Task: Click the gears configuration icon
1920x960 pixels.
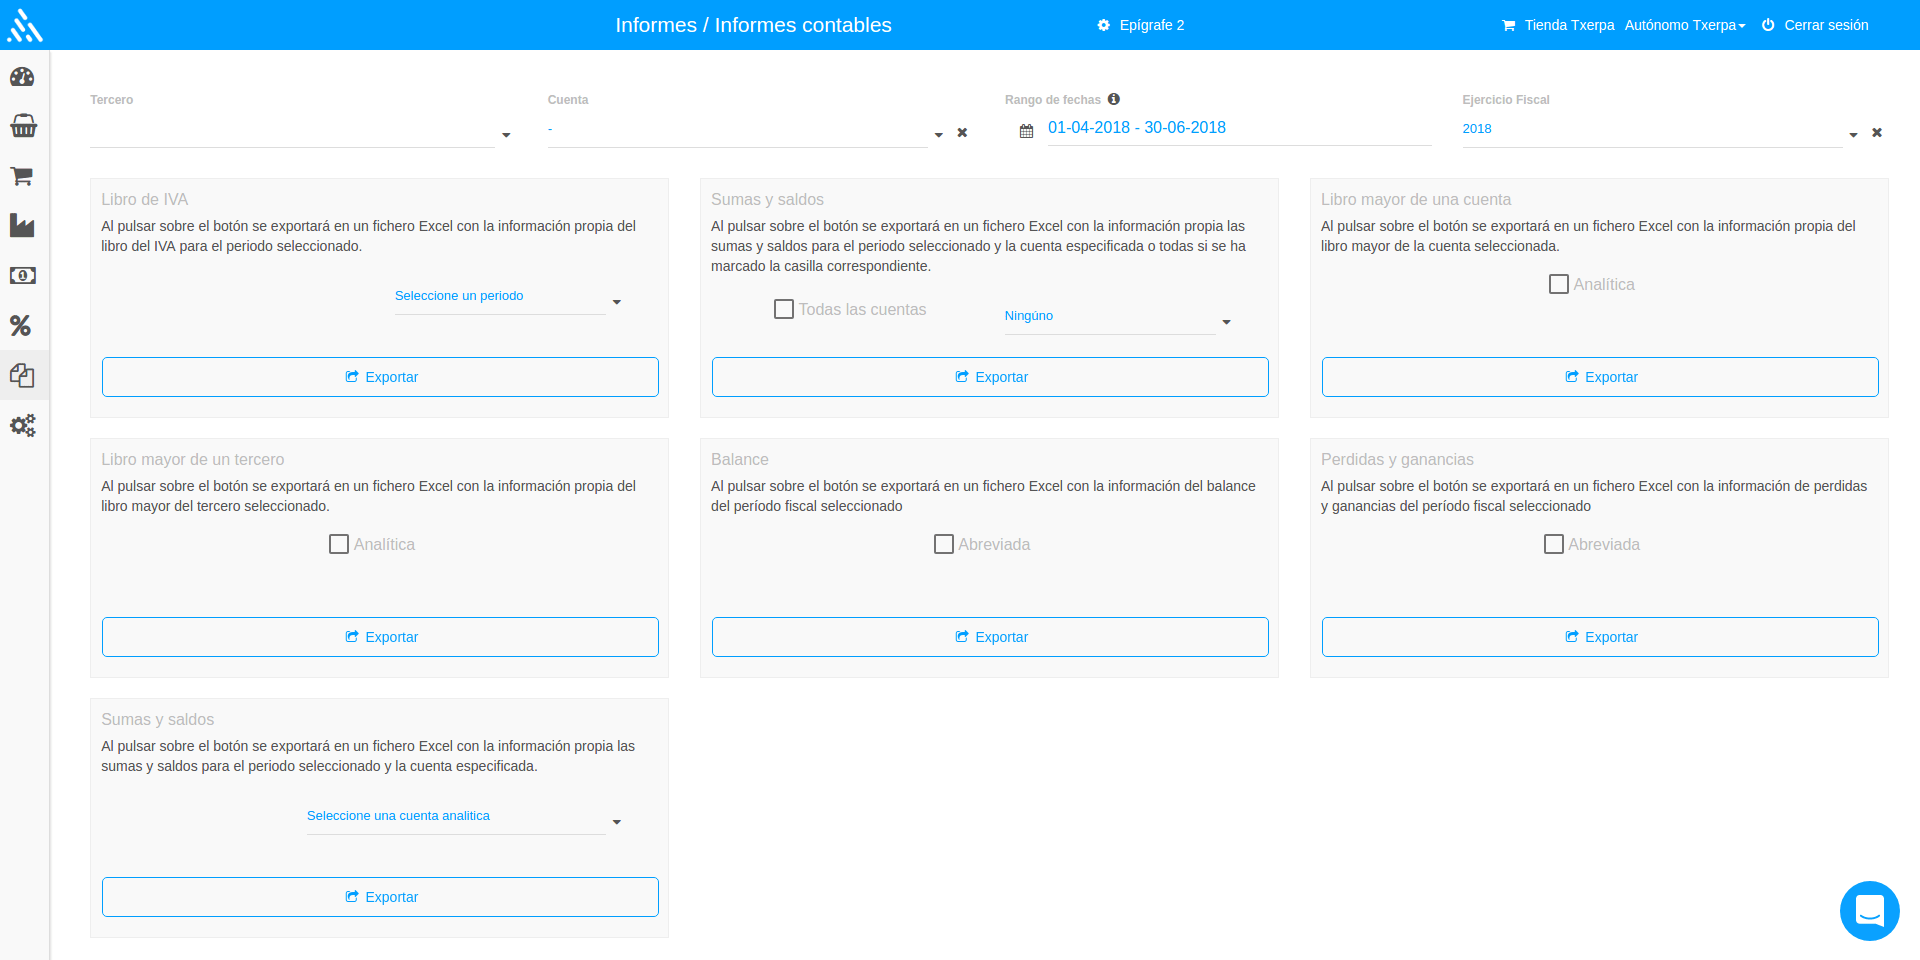Action: coord(22,425)
